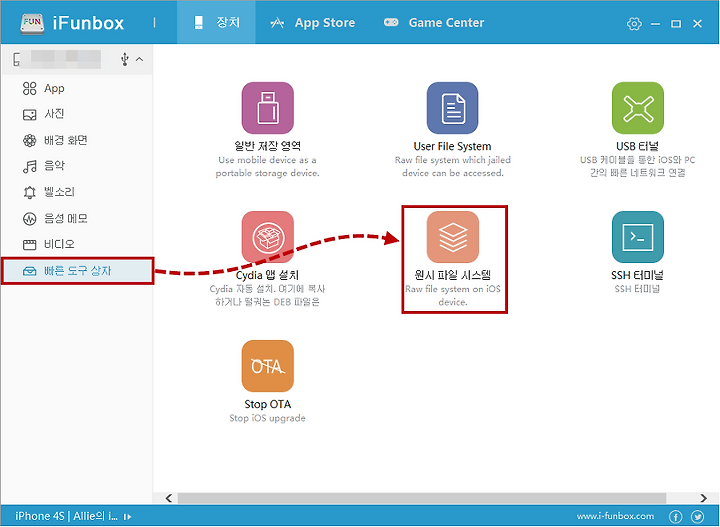Click the phone icon next to device name

point(17,59)
